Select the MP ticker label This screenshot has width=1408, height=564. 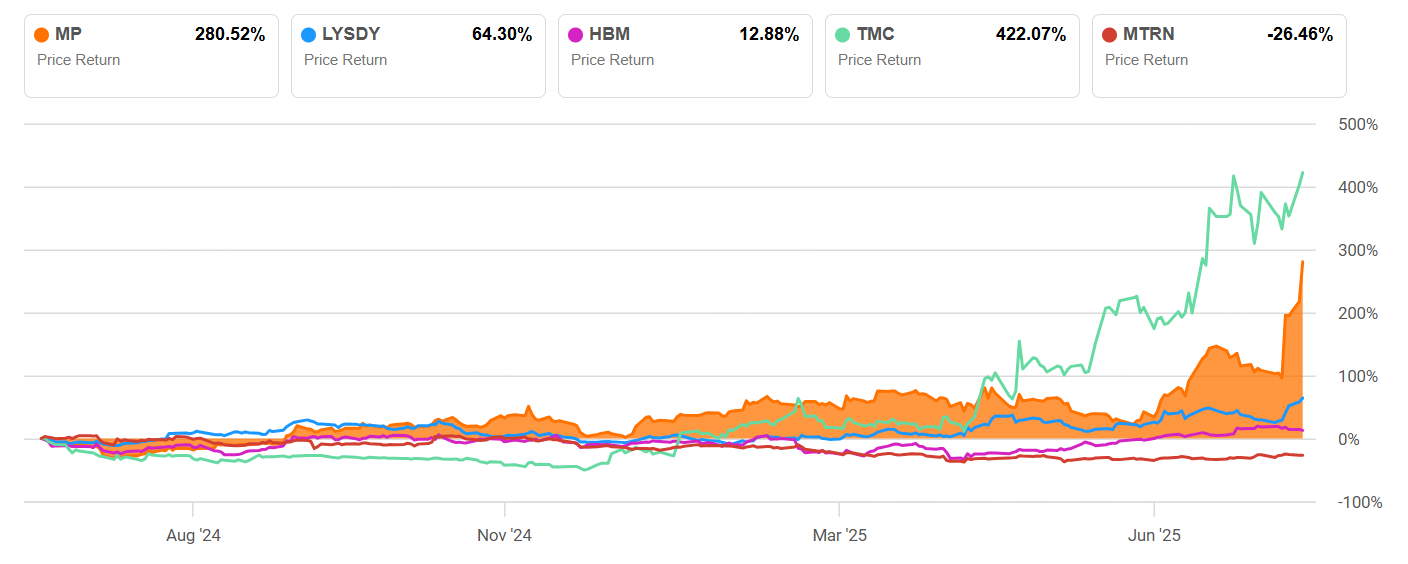[69, 35]
